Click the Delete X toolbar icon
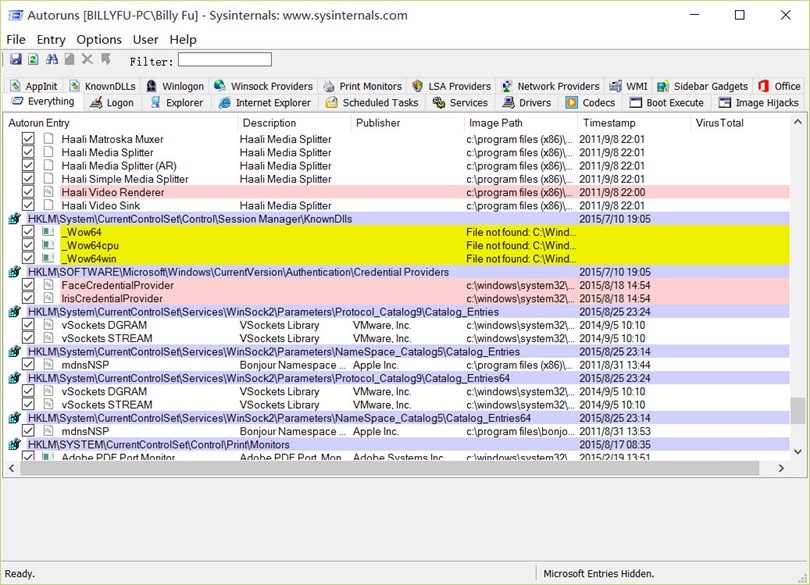This screenshot has height=585, width=810. click(87, 59)
